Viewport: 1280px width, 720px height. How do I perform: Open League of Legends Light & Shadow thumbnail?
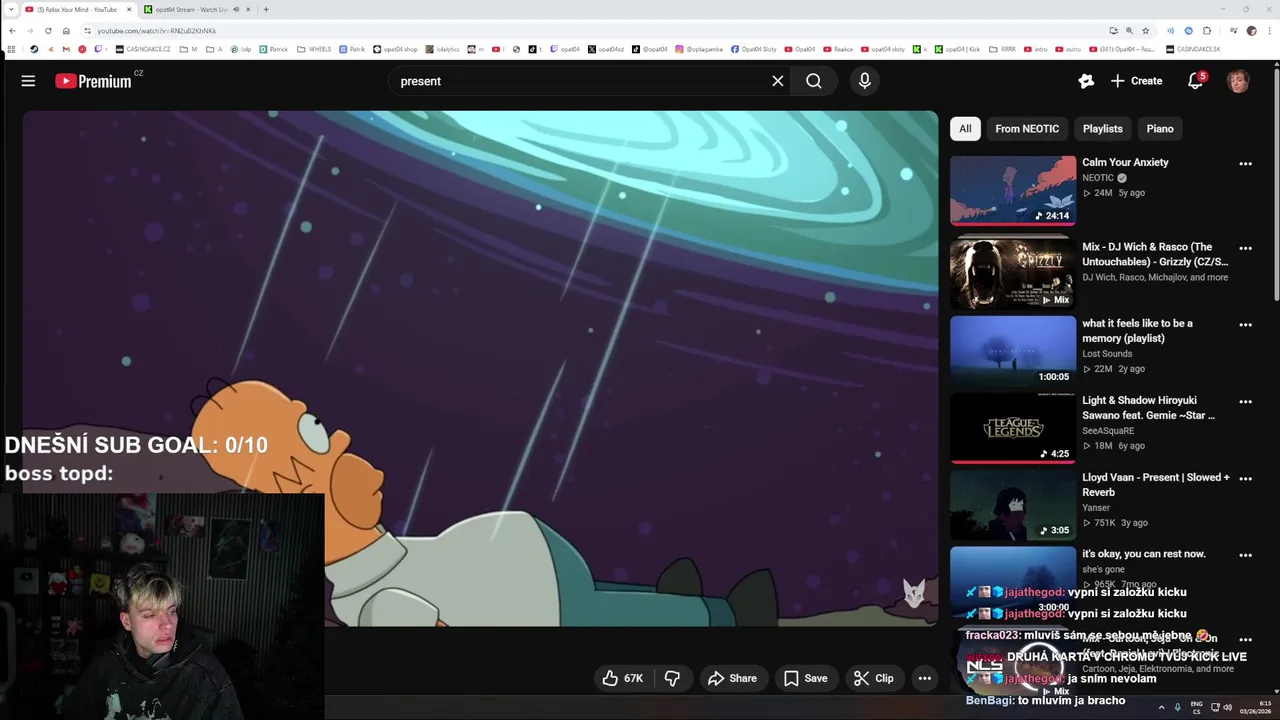point(1013,427)
